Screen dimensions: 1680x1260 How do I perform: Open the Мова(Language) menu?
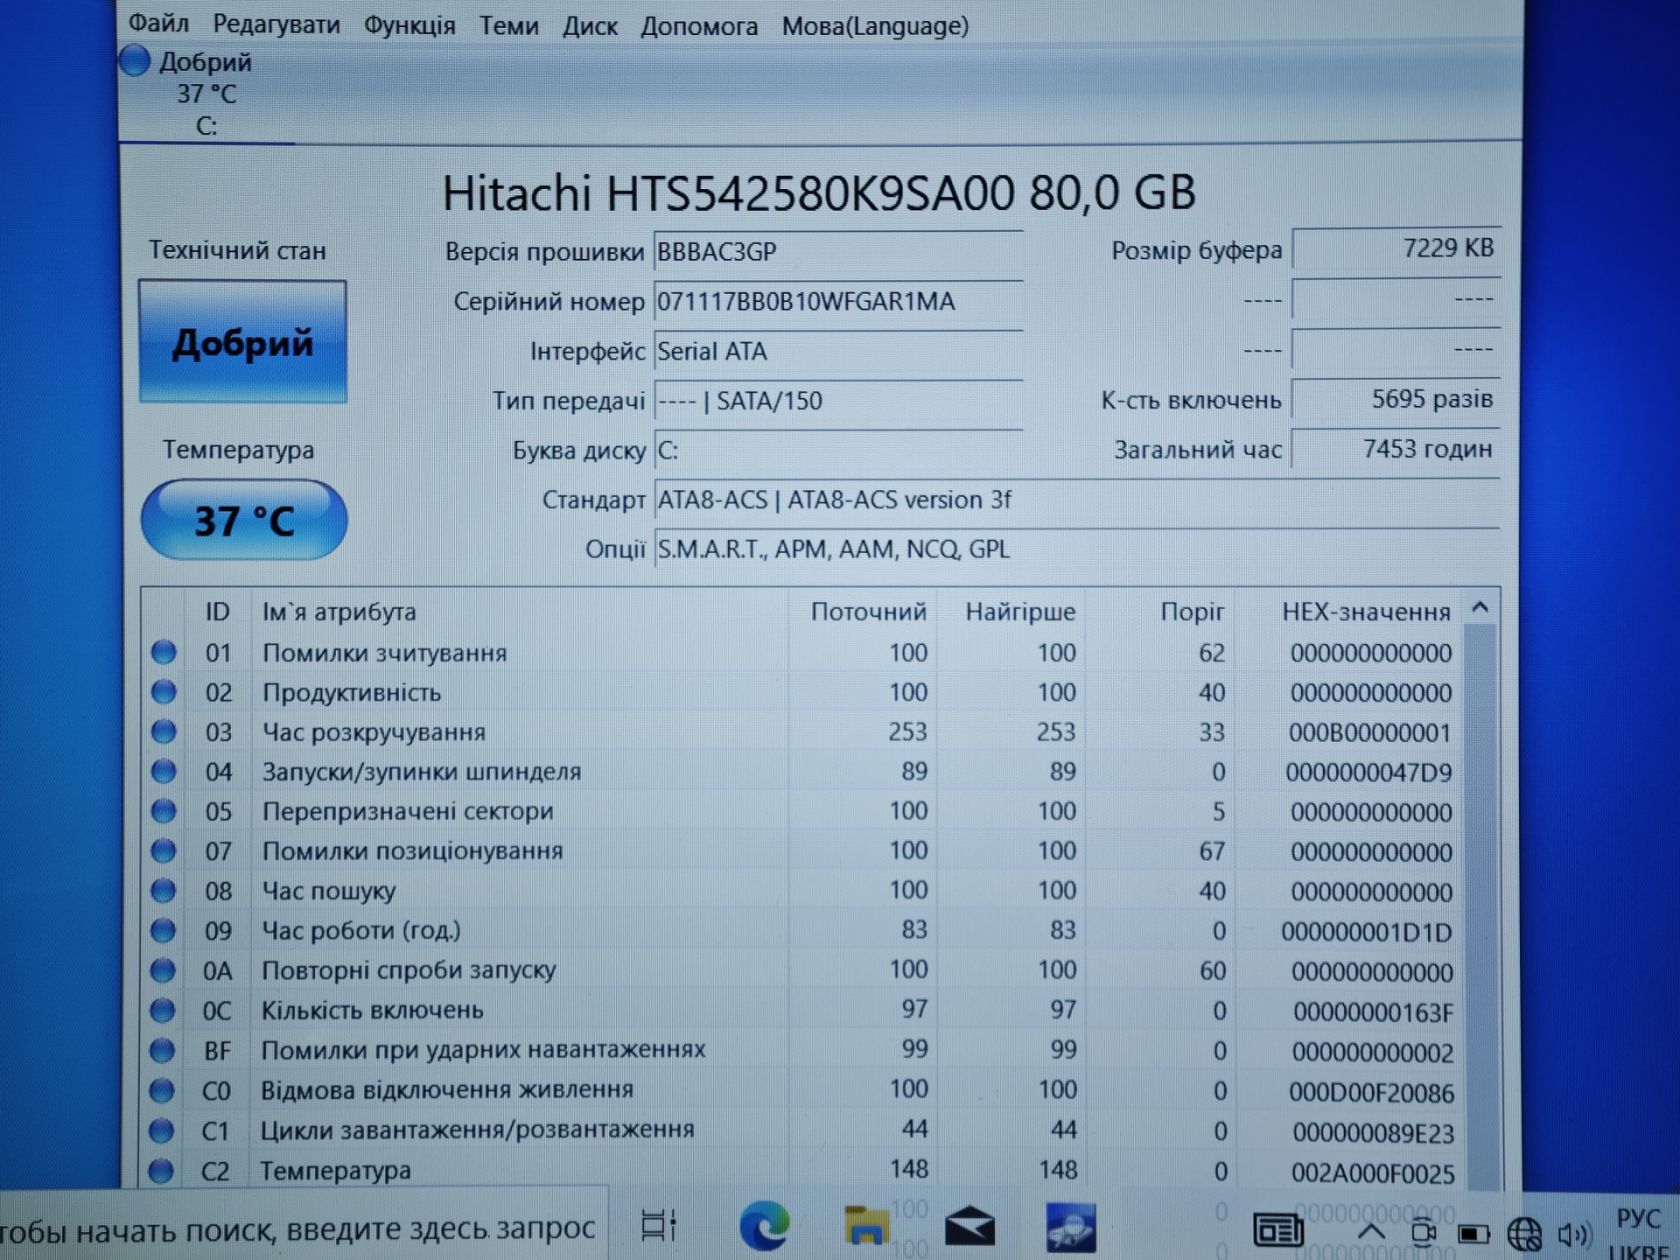(x=875, y=27)
